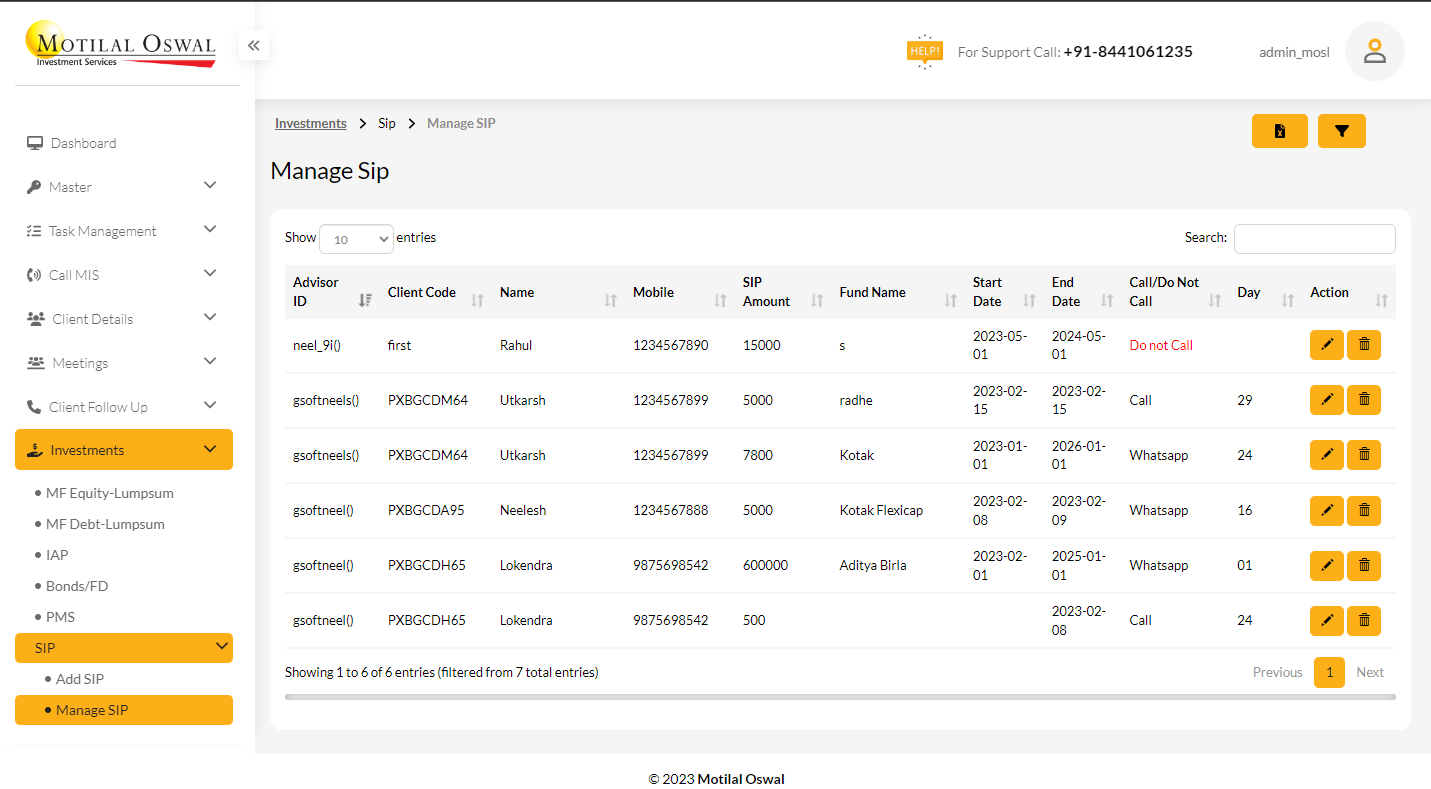Collapse the Investments menu
This screenshot has width=1431, height=789.
[x=124, y=450]
